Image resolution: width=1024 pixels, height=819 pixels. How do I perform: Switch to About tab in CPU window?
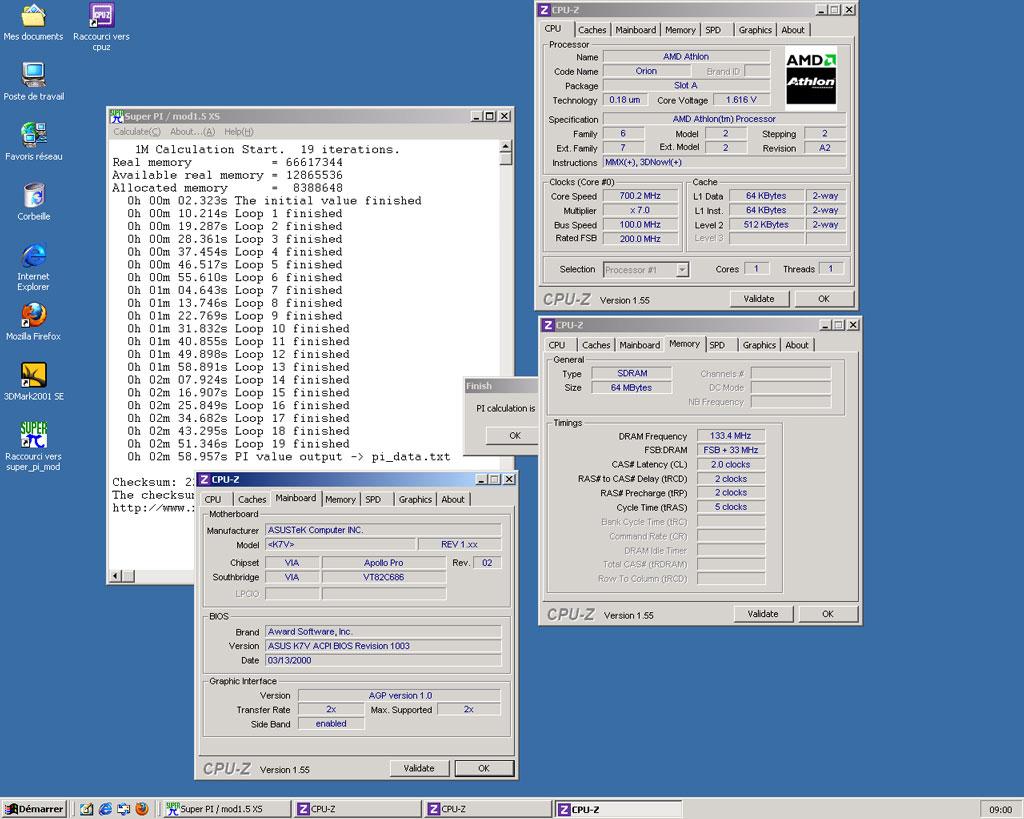tap(793, 30)
